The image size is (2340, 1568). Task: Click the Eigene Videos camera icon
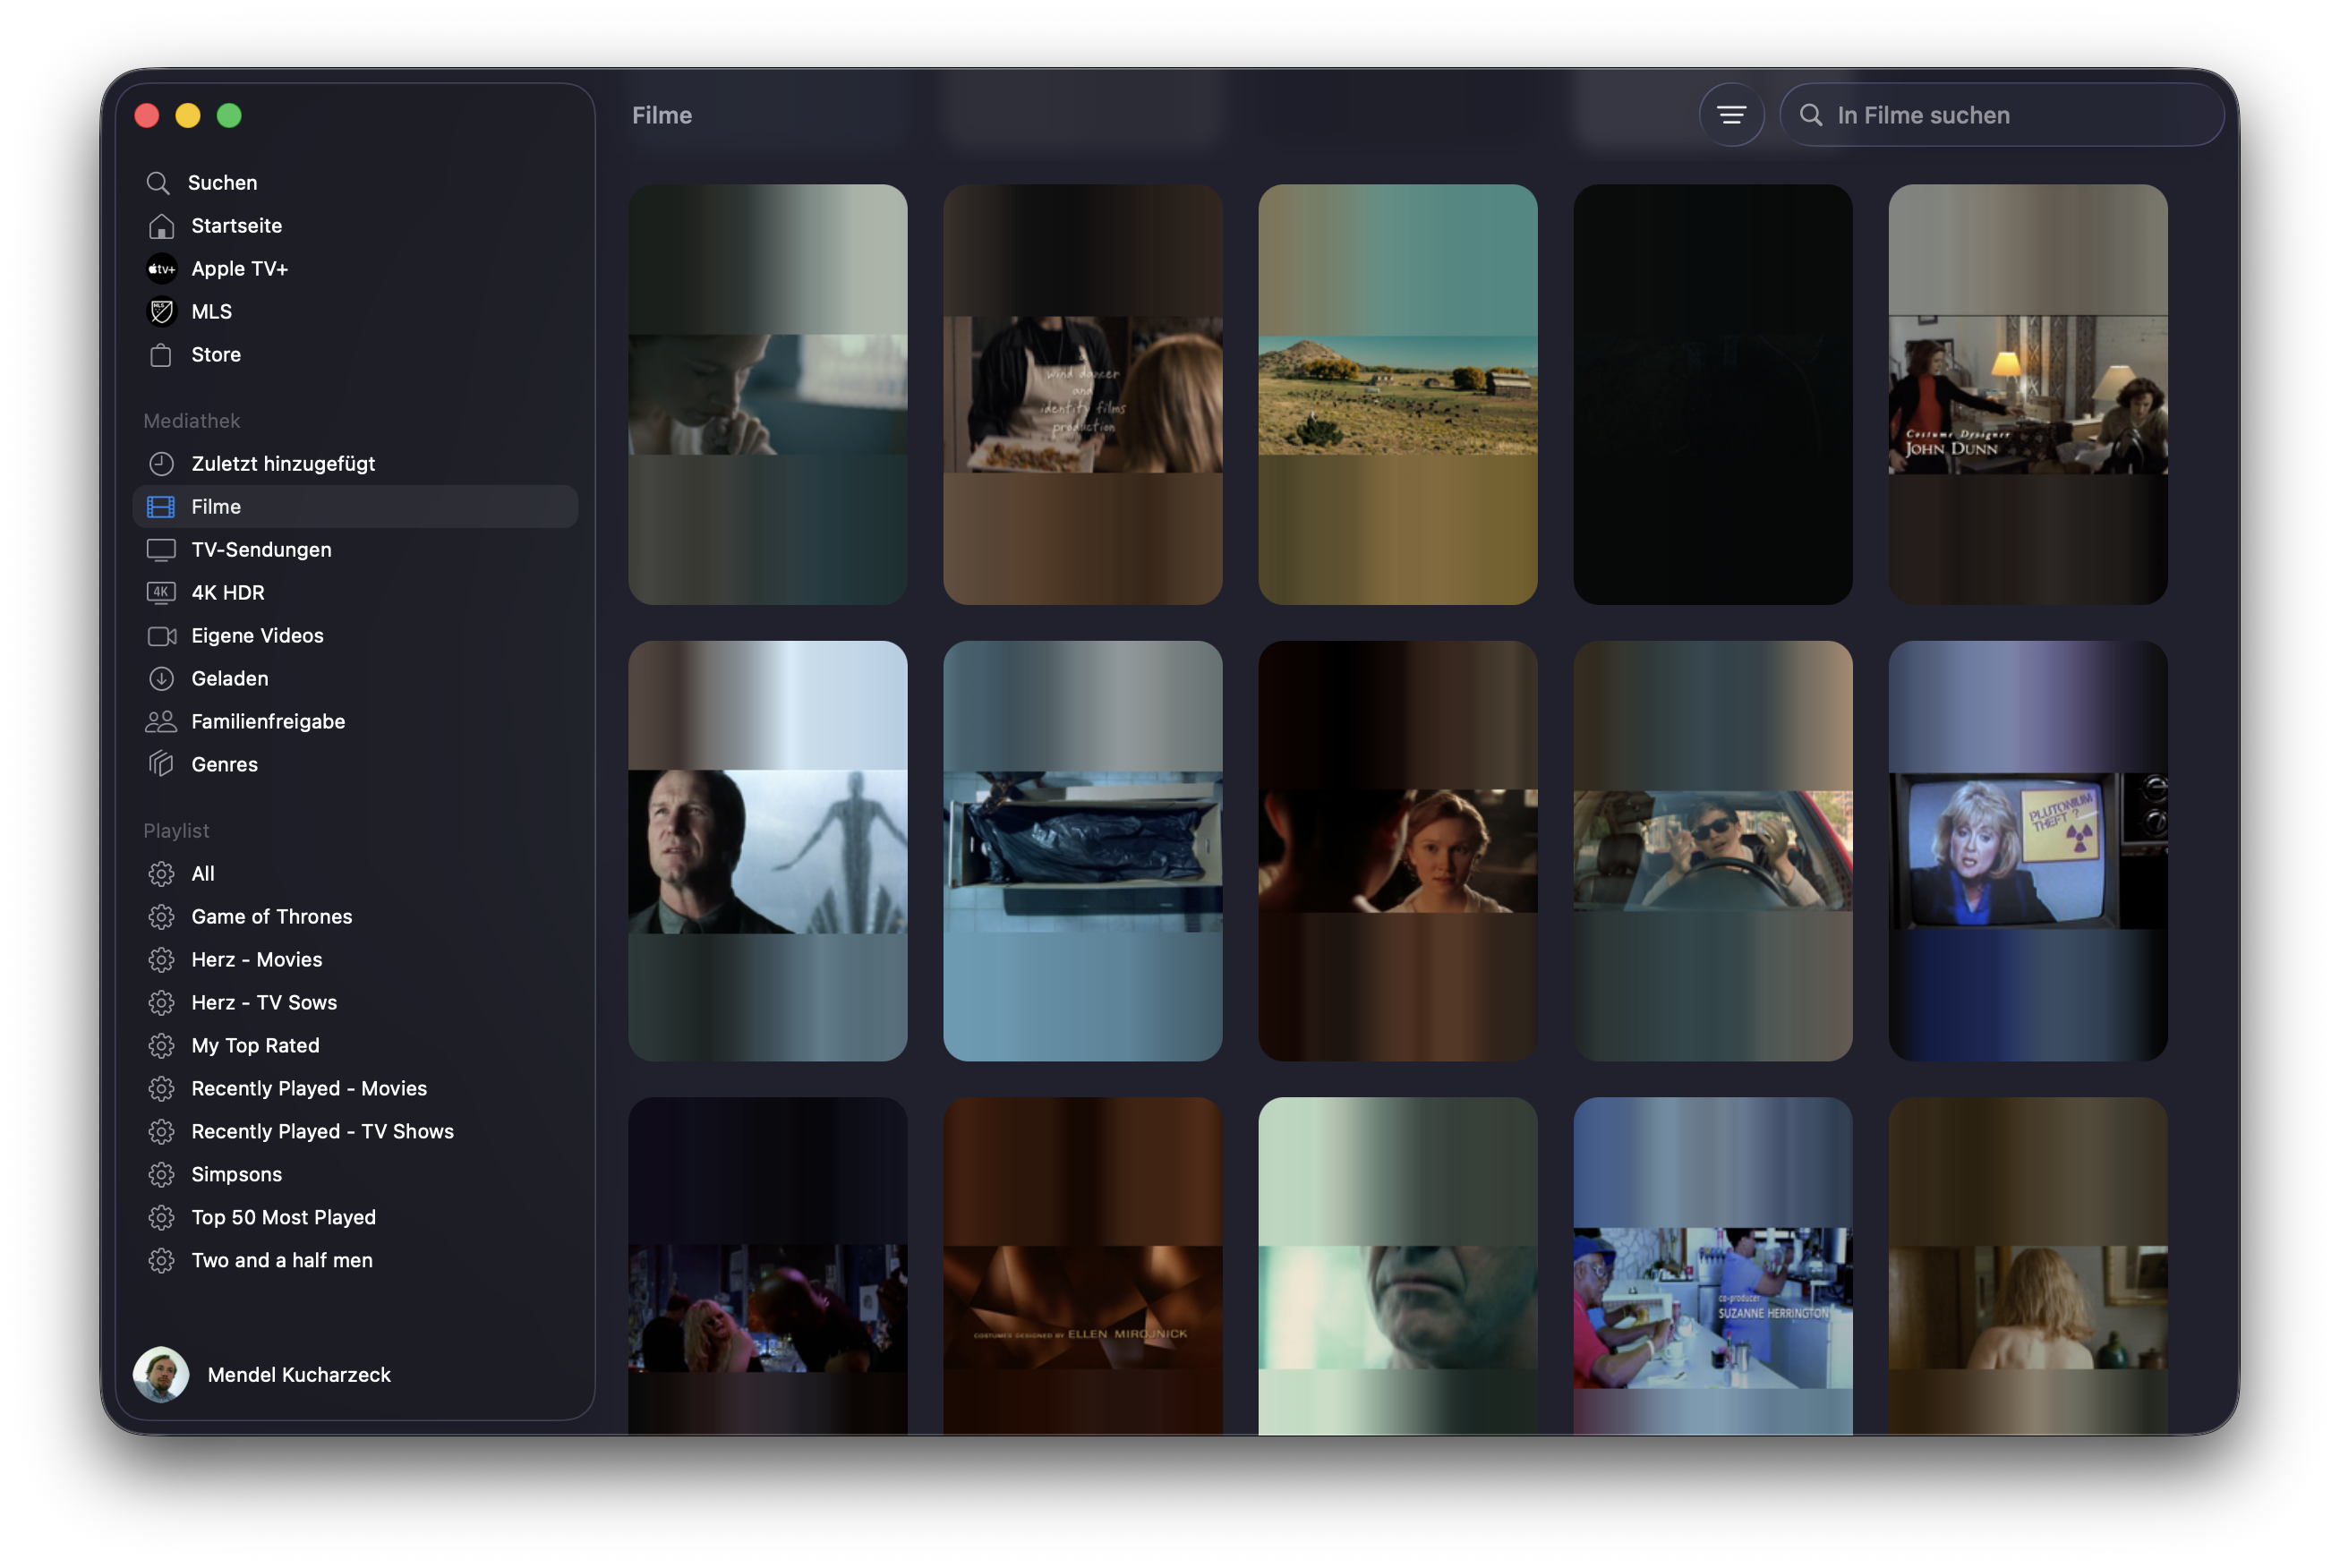pyautogui.click(x=161, y=636)
